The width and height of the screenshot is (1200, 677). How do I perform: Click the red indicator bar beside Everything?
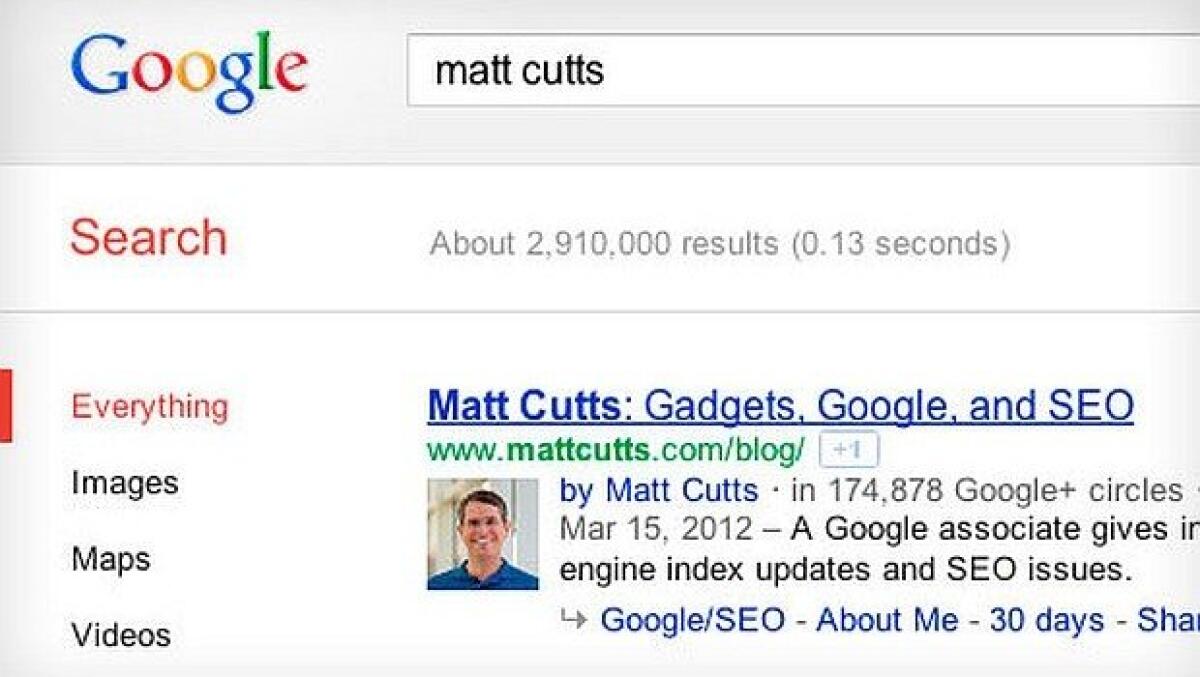pyautogui.click(x=6, y=407)
